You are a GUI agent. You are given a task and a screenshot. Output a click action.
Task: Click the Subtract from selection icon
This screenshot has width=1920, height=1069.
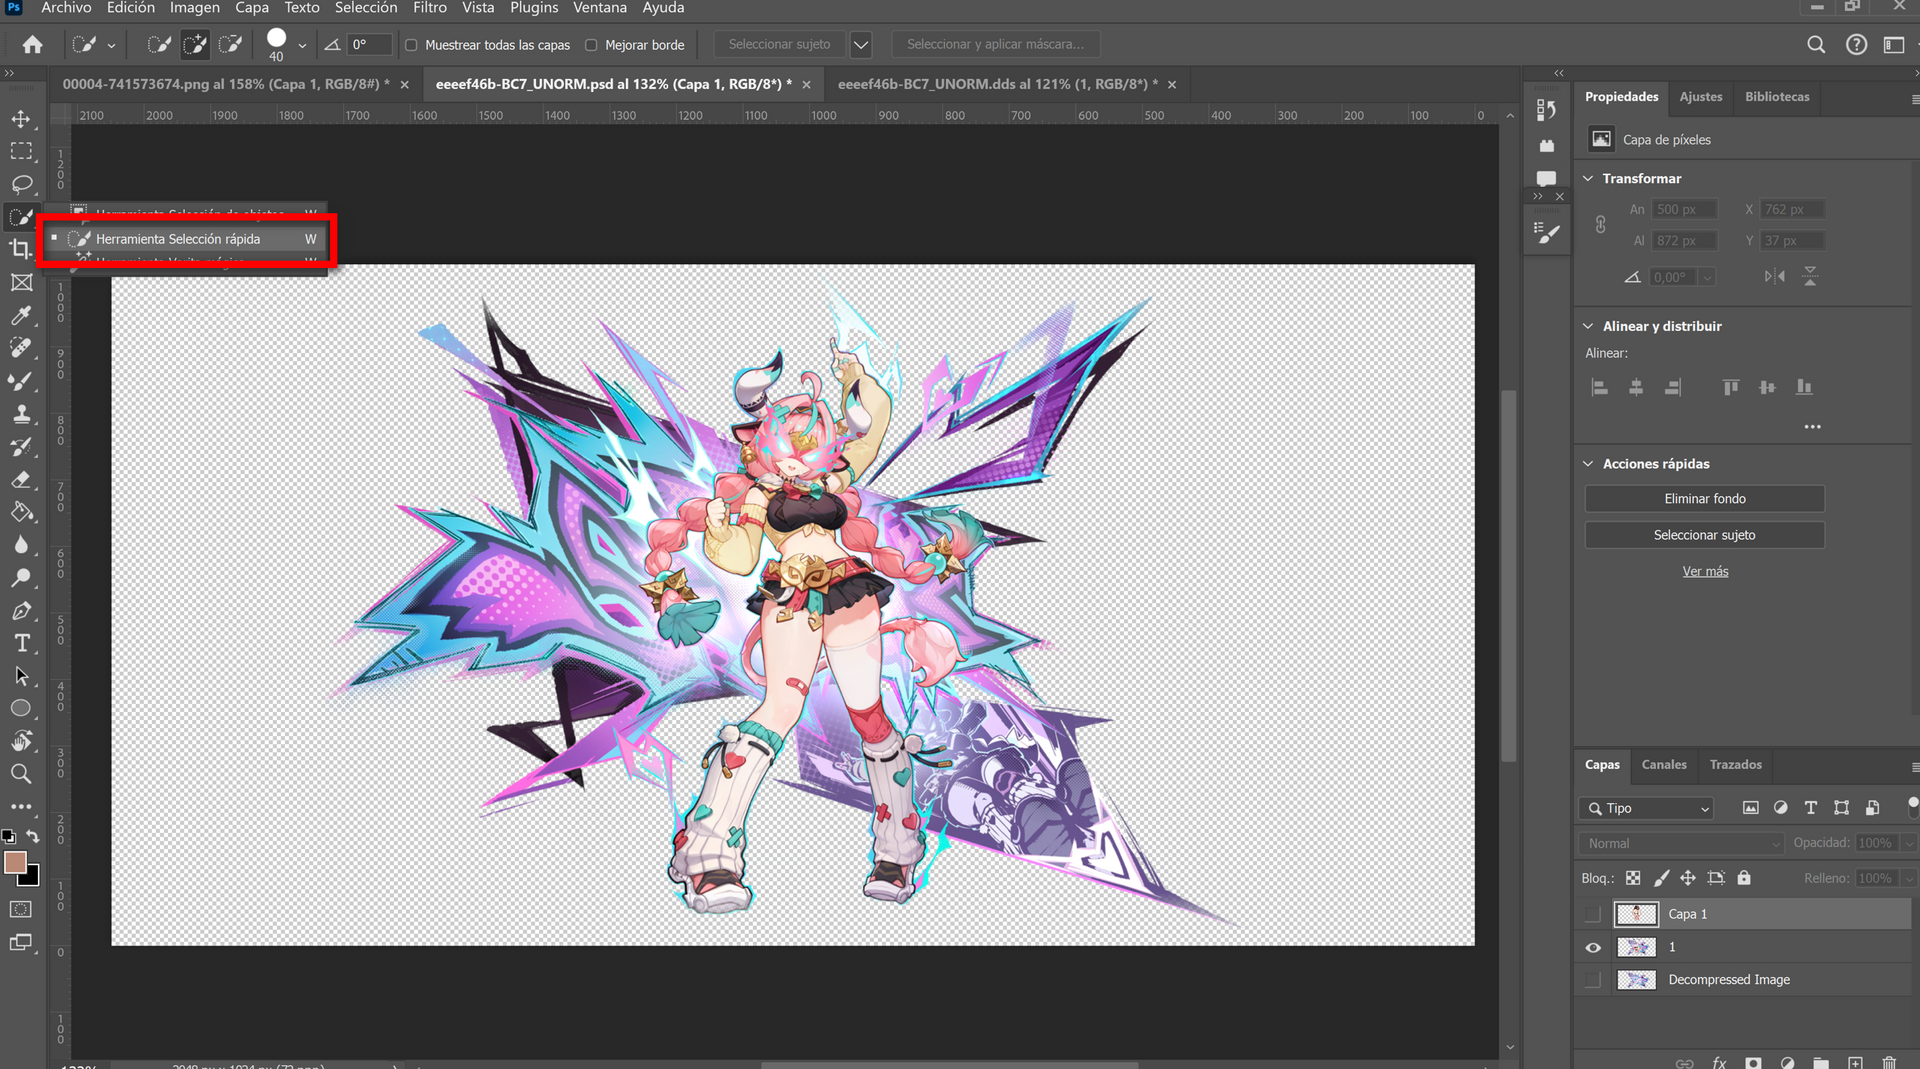[231, 44]
